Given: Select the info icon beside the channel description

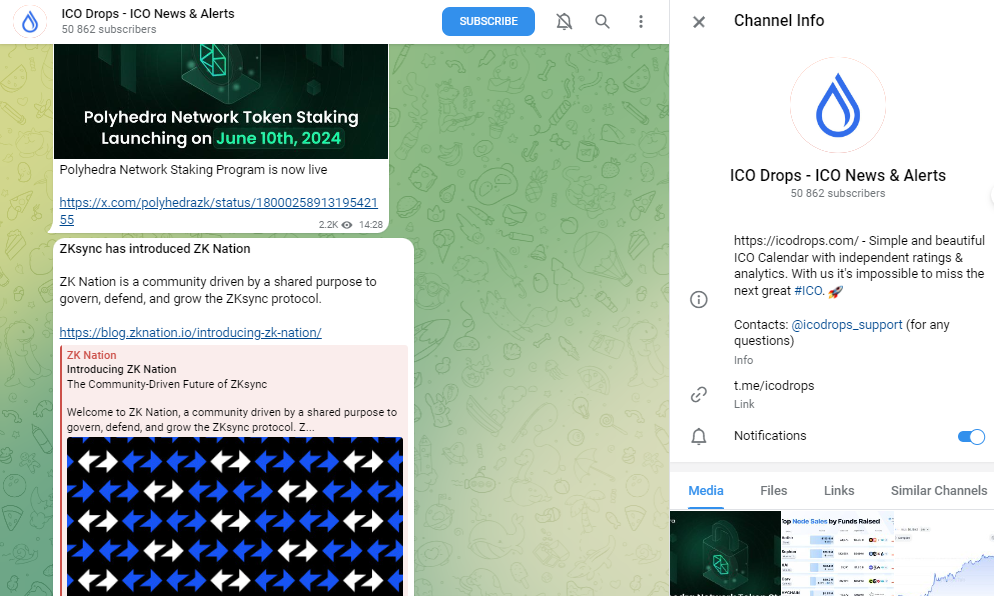Looking at the screenshot, I should click(x=698, y=299).
